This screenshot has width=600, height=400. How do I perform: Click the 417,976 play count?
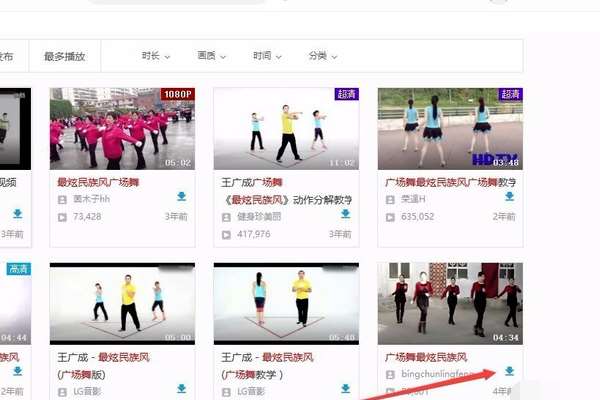click(253, 234)
